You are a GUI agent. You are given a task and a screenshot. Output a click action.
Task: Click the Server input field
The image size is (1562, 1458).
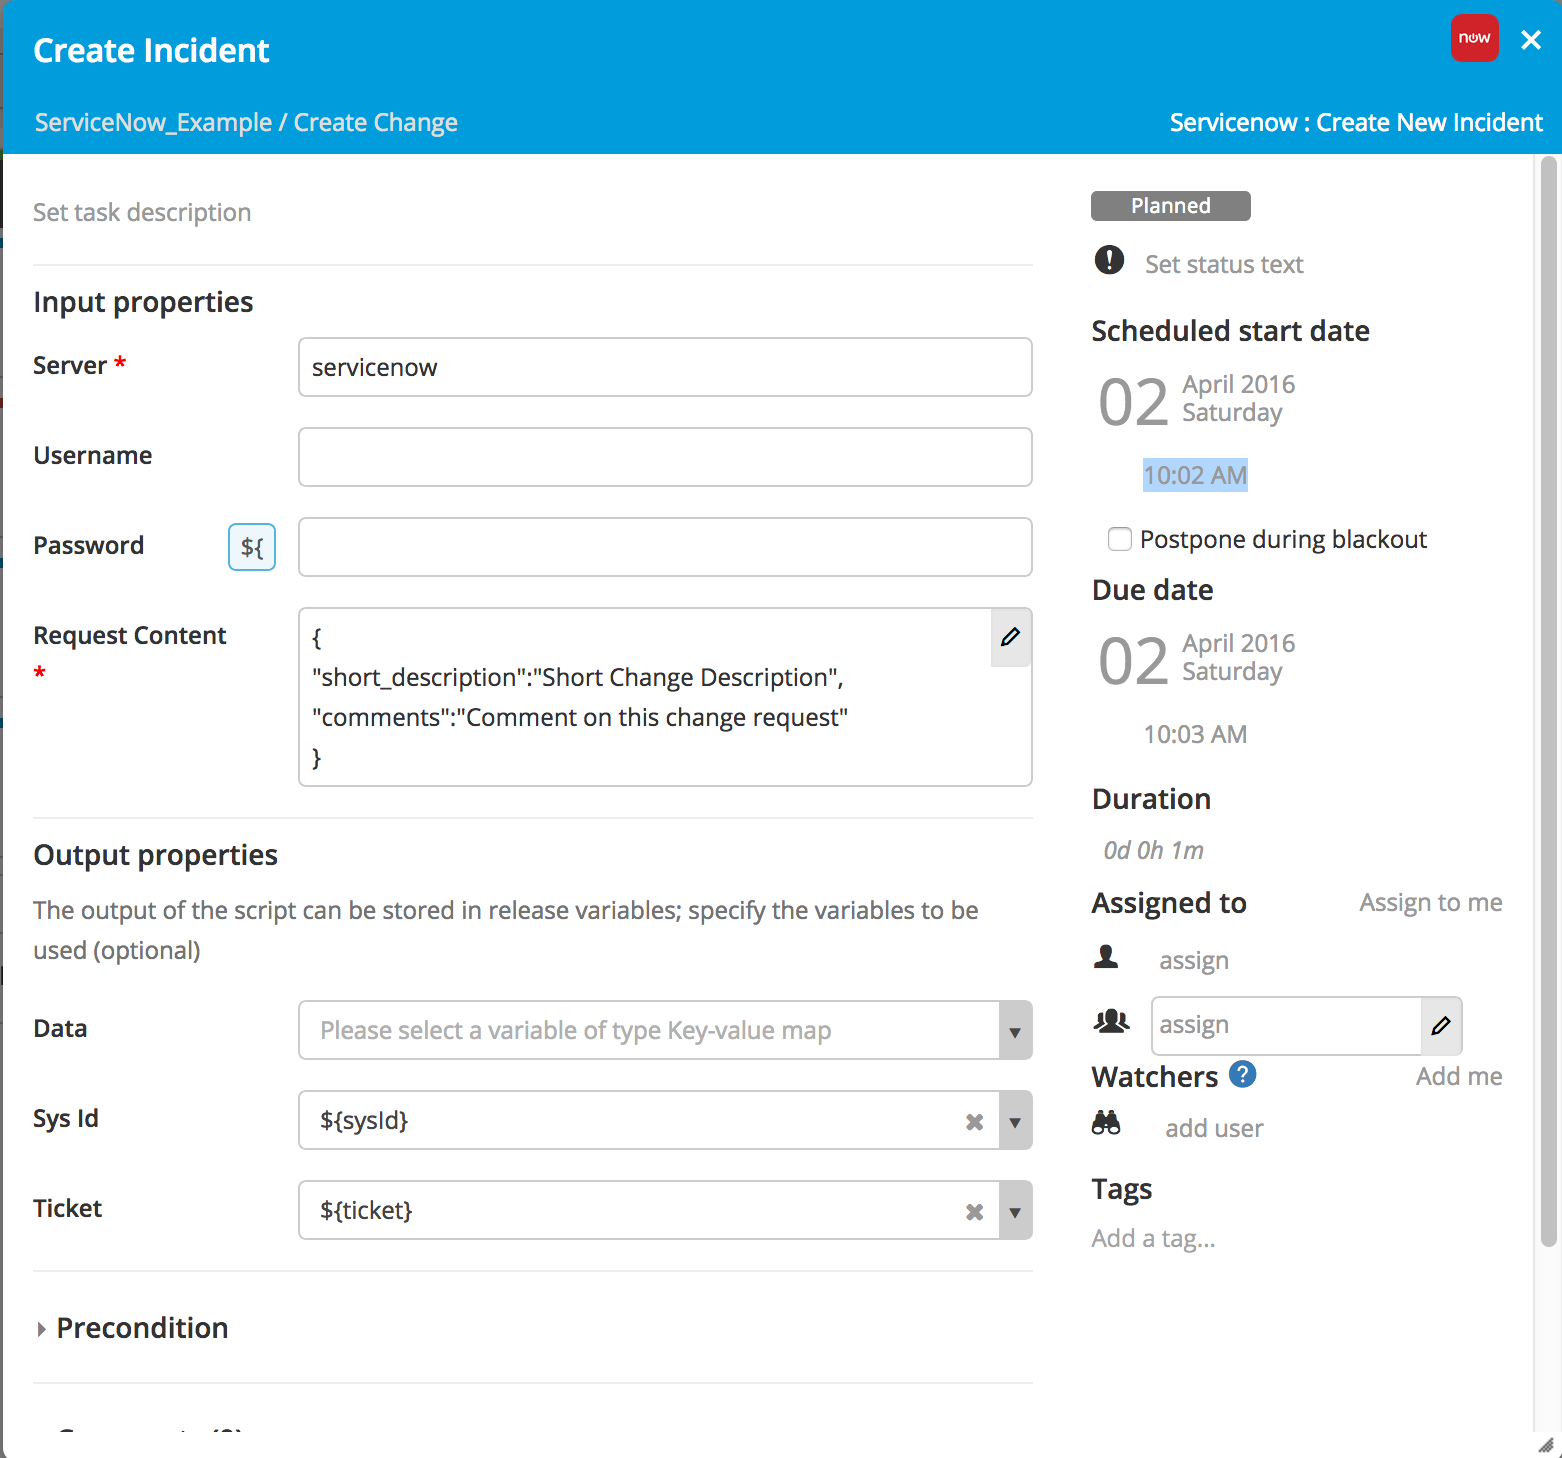coord(665,367)
